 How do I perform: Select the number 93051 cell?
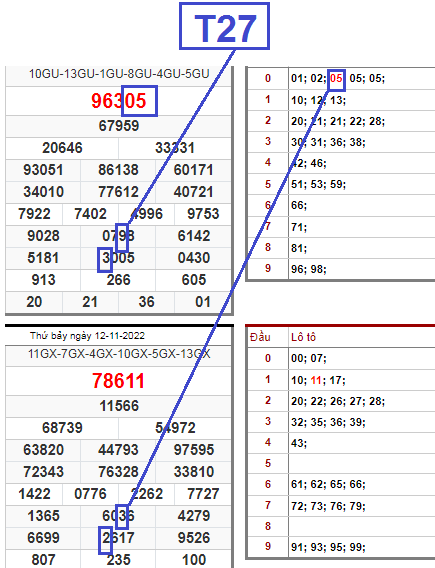click(43, 170)
